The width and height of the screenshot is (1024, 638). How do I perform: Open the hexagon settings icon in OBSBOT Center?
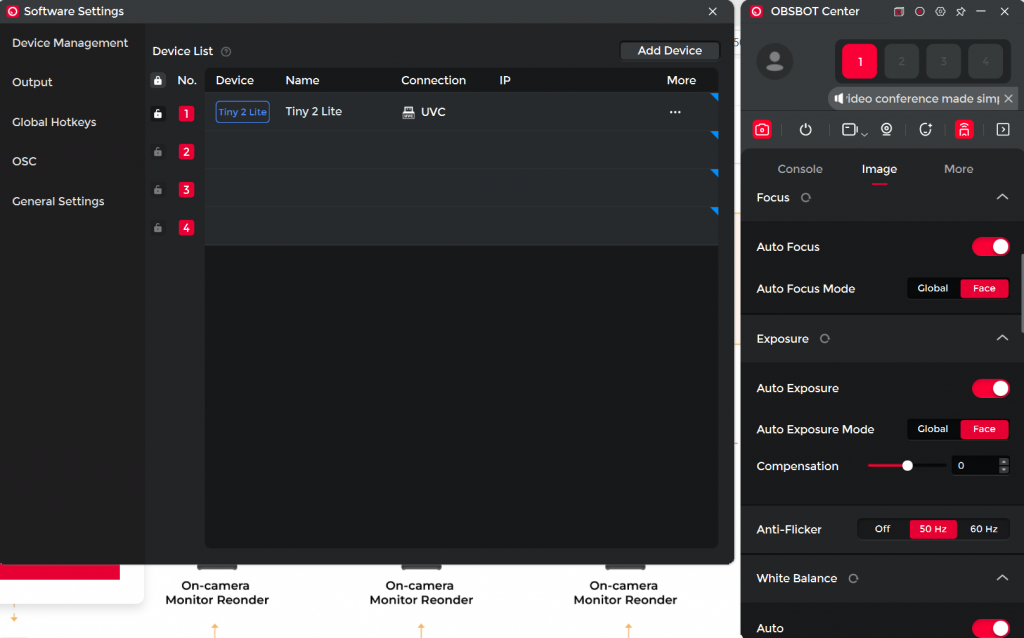click(x=940, y=12)
